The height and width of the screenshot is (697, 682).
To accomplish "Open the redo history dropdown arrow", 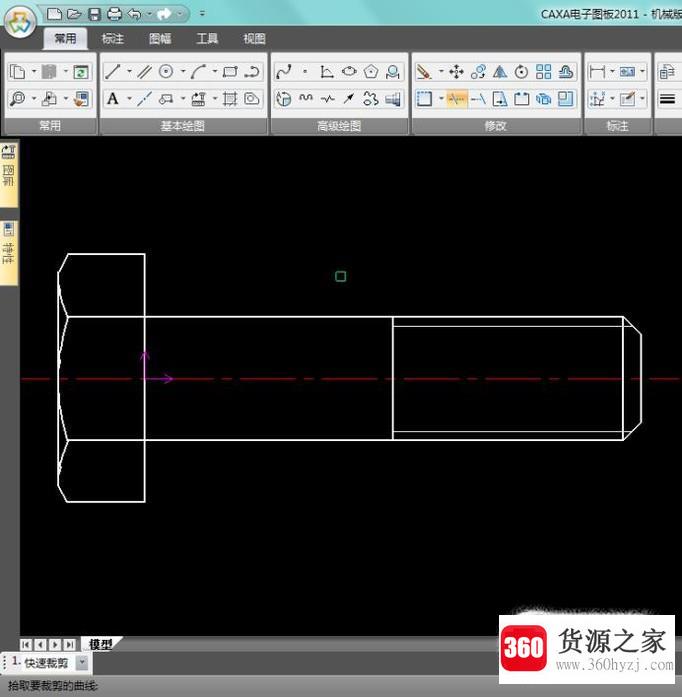I will (180, 14).
